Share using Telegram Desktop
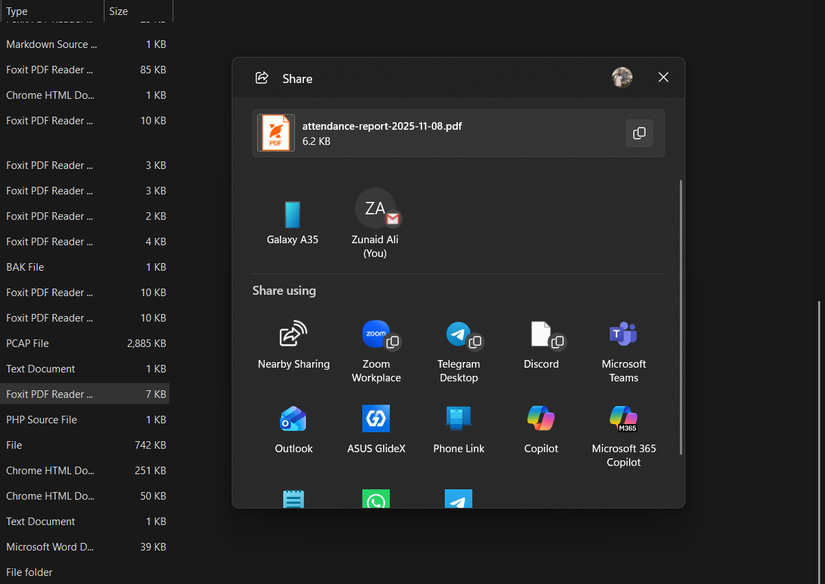The image size is (825, 584). click(x=458, y=351)
